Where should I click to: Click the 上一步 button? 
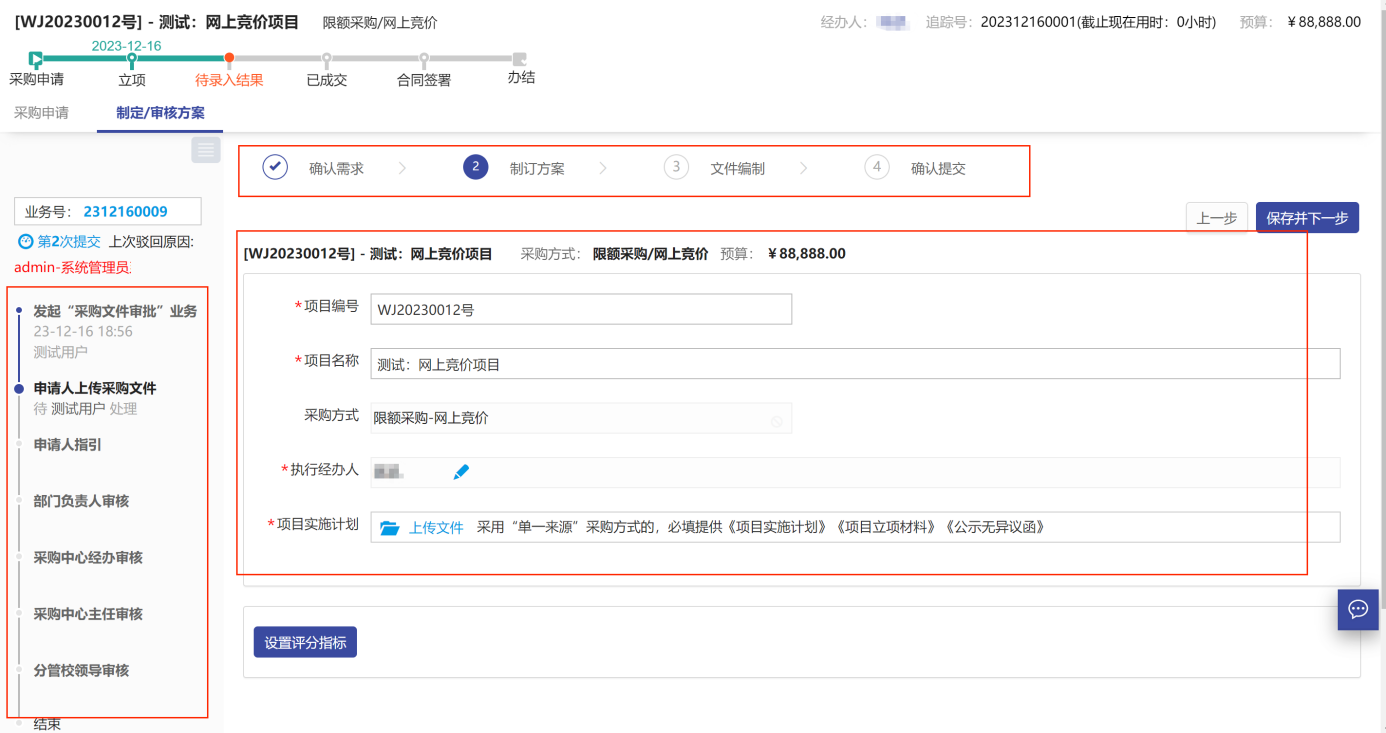(x=1216, y=217)
